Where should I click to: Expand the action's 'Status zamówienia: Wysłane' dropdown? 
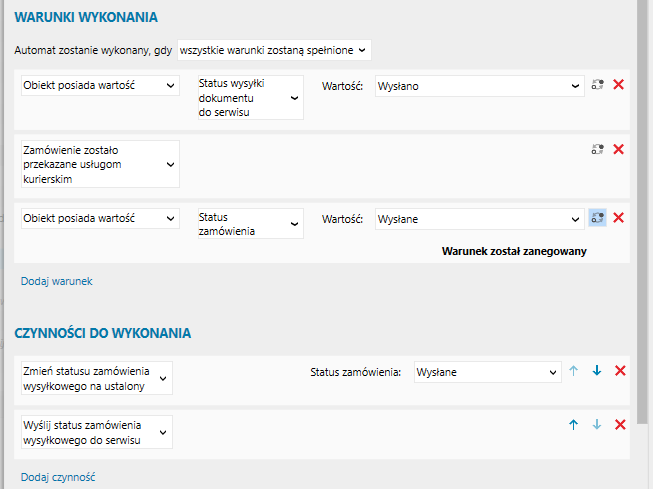click(487, 372)
